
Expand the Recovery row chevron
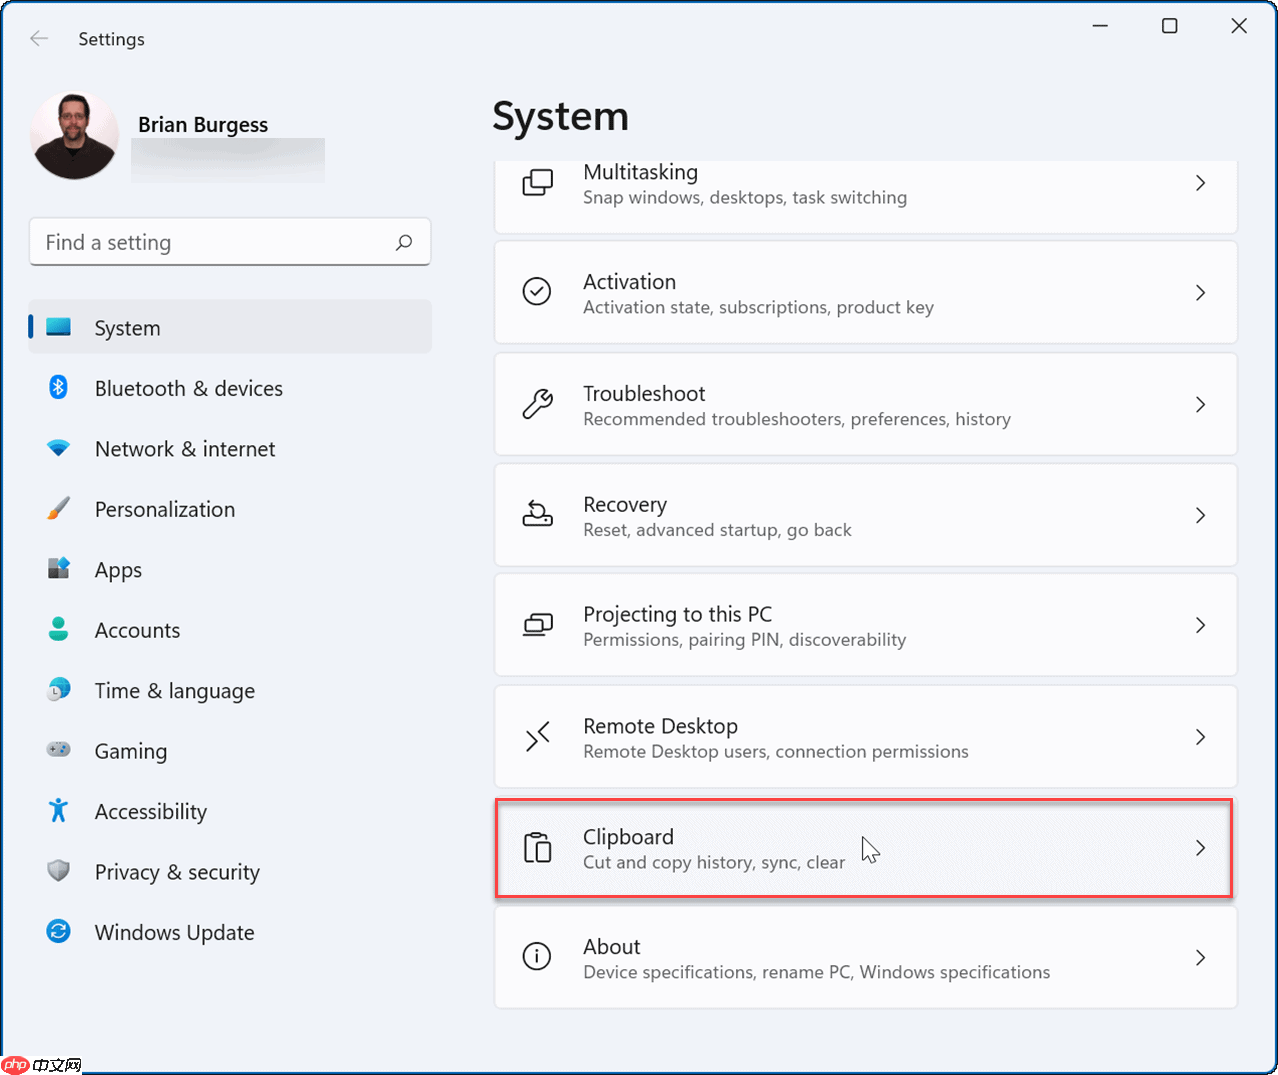pyautogui.click(x=1200, y=515)
